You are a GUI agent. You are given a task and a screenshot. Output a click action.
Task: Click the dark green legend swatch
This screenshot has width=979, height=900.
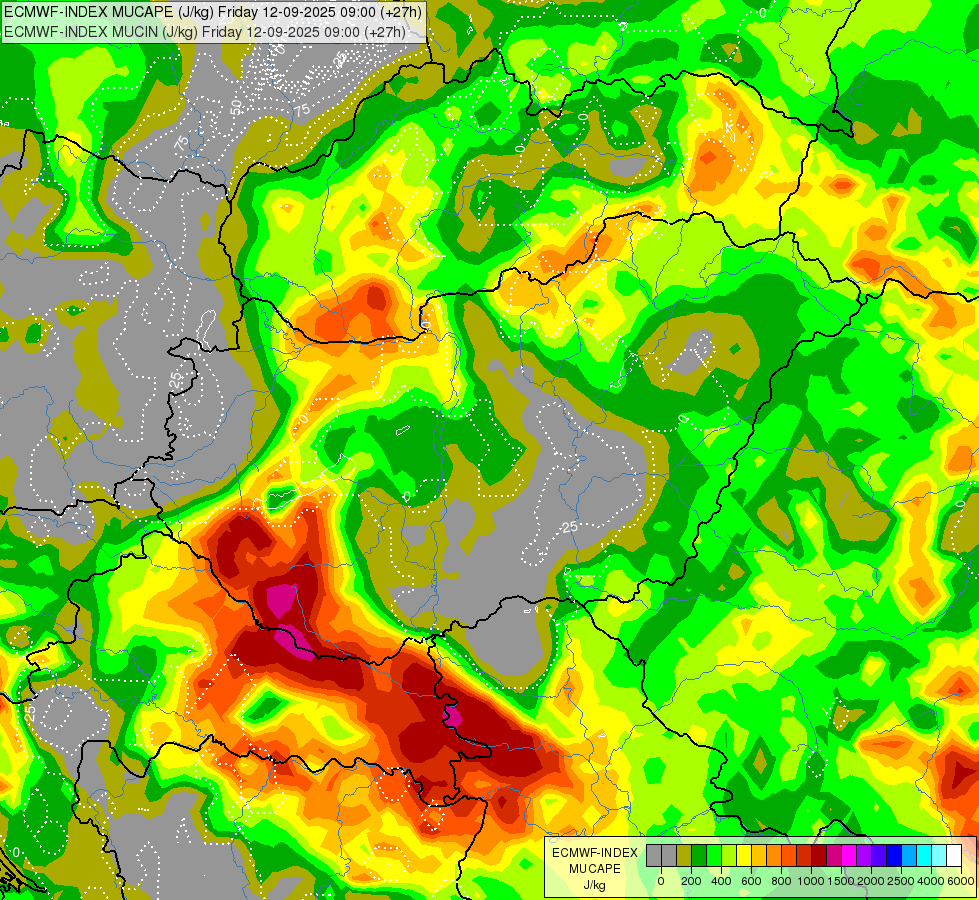coord(699,855)
